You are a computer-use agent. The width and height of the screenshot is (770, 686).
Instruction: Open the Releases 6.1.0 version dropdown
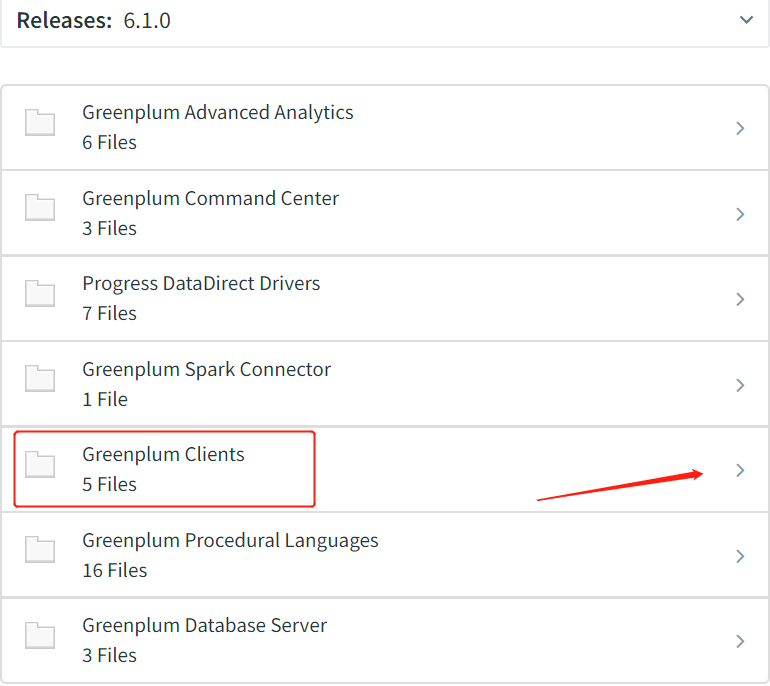click(746, 20)
